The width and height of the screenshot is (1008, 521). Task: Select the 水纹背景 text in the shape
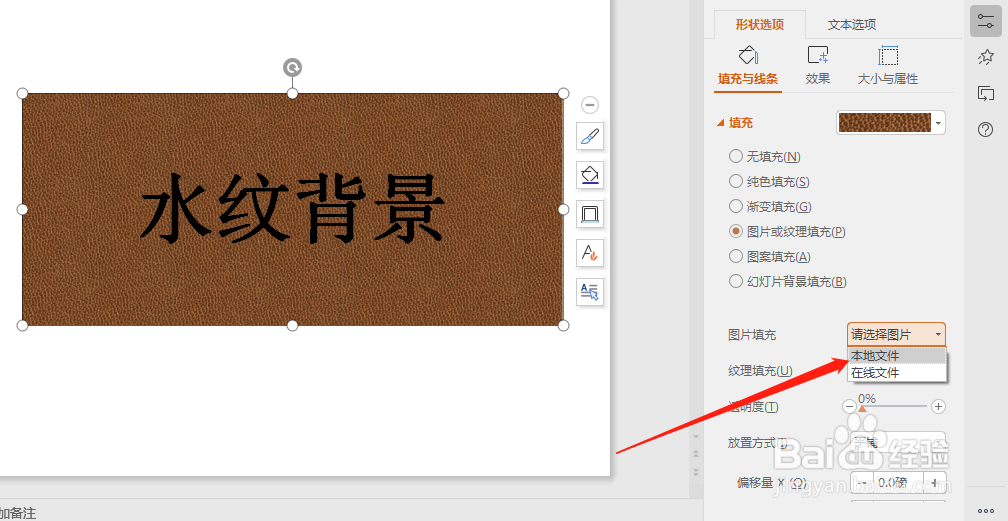(x=292, y=210)
